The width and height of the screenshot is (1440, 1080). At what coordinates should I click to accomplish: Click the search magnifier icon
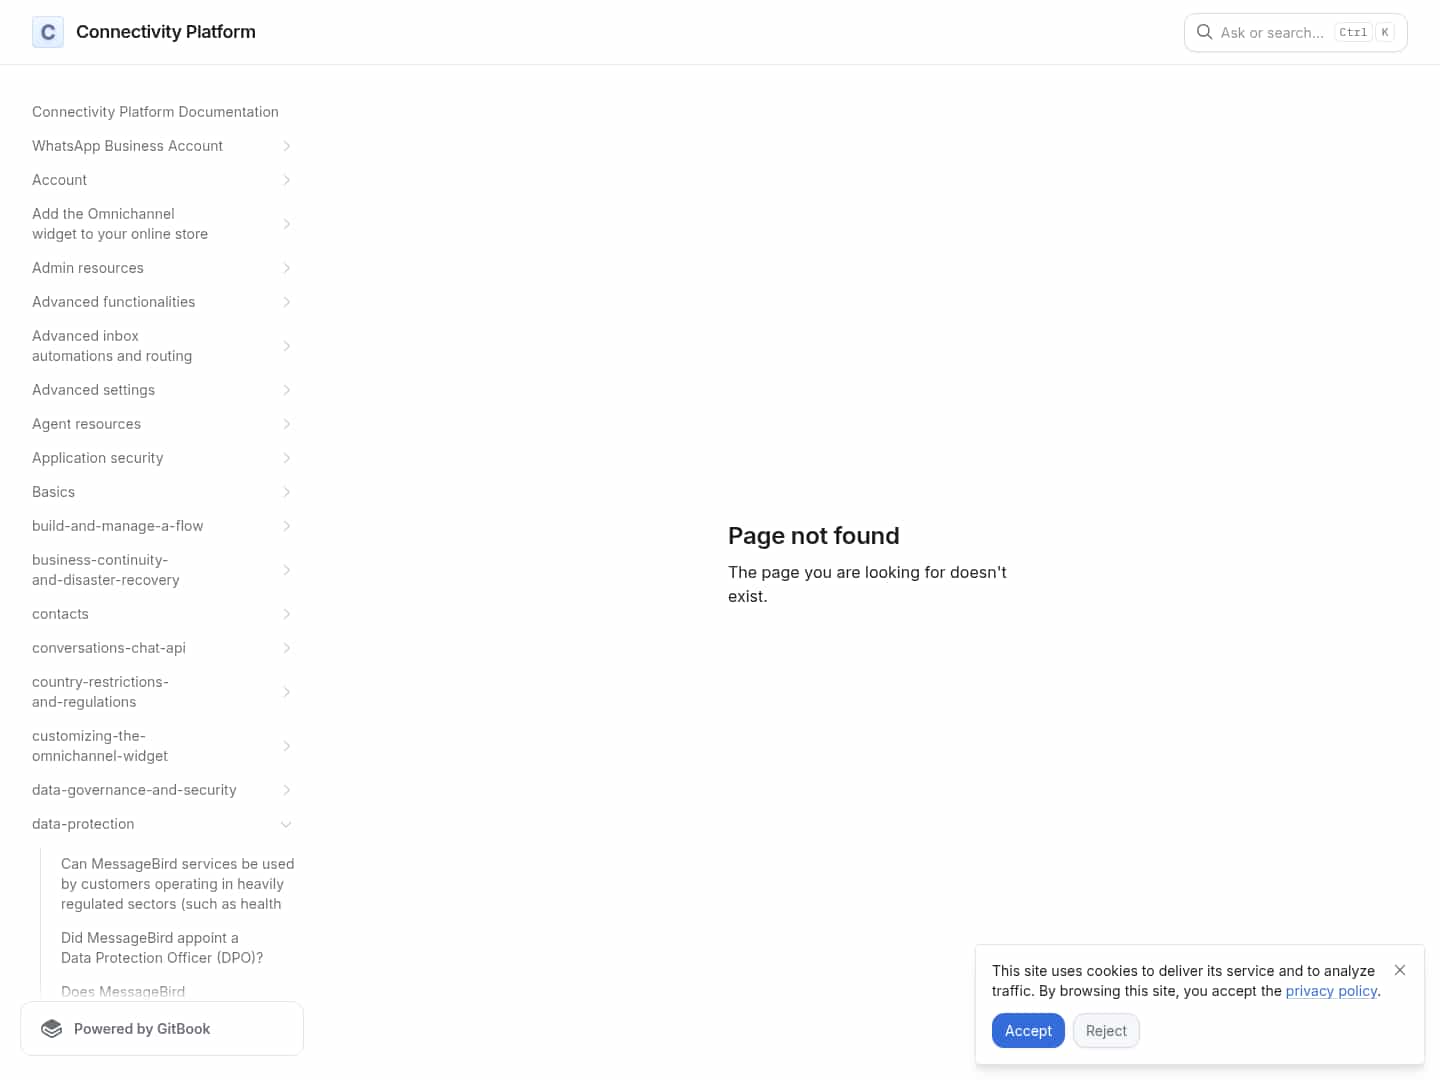coord(1204,32)
